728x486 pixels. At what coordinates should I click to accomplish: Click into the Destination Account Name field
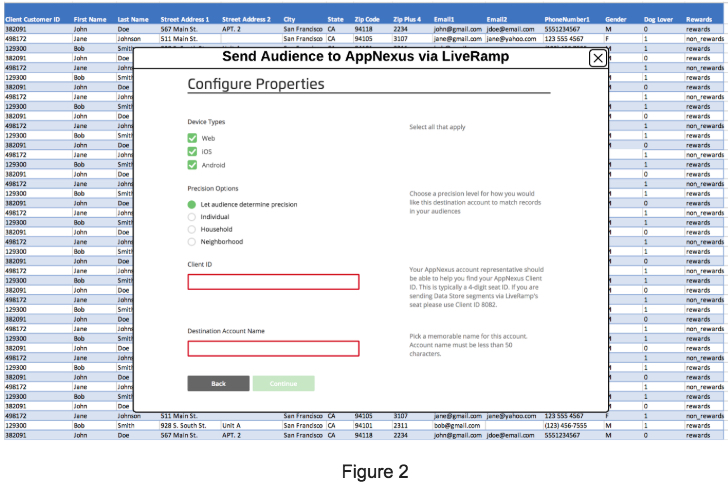273,349
